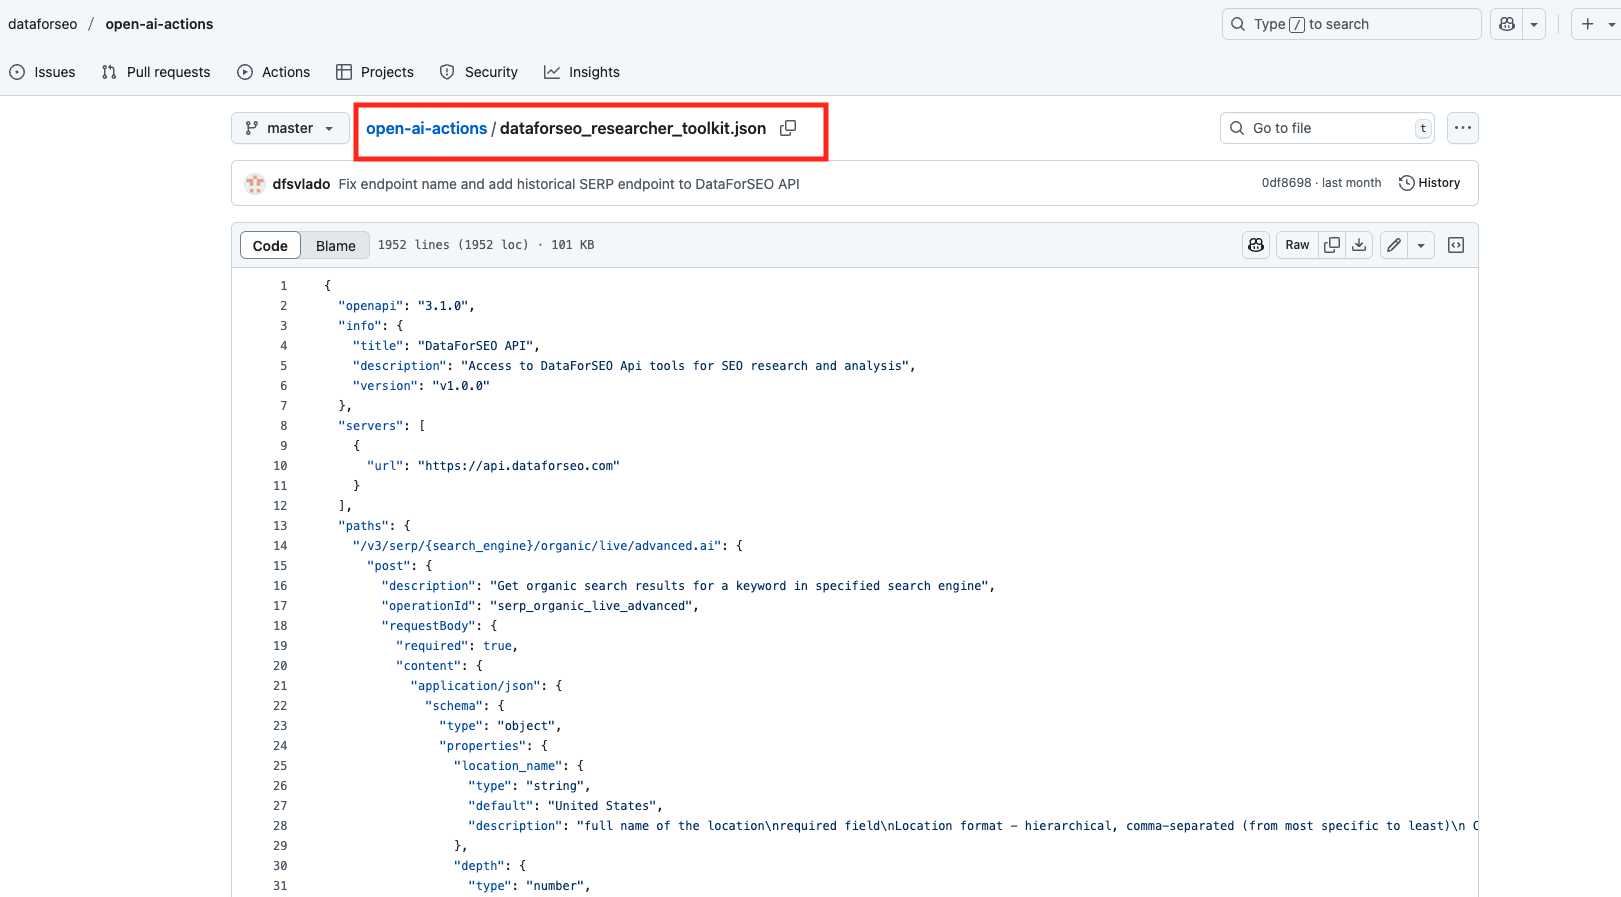The width and height of the screenshot is (1621, 897).
Task: Switch to Code view tab
Action: [x=270, y=245]
